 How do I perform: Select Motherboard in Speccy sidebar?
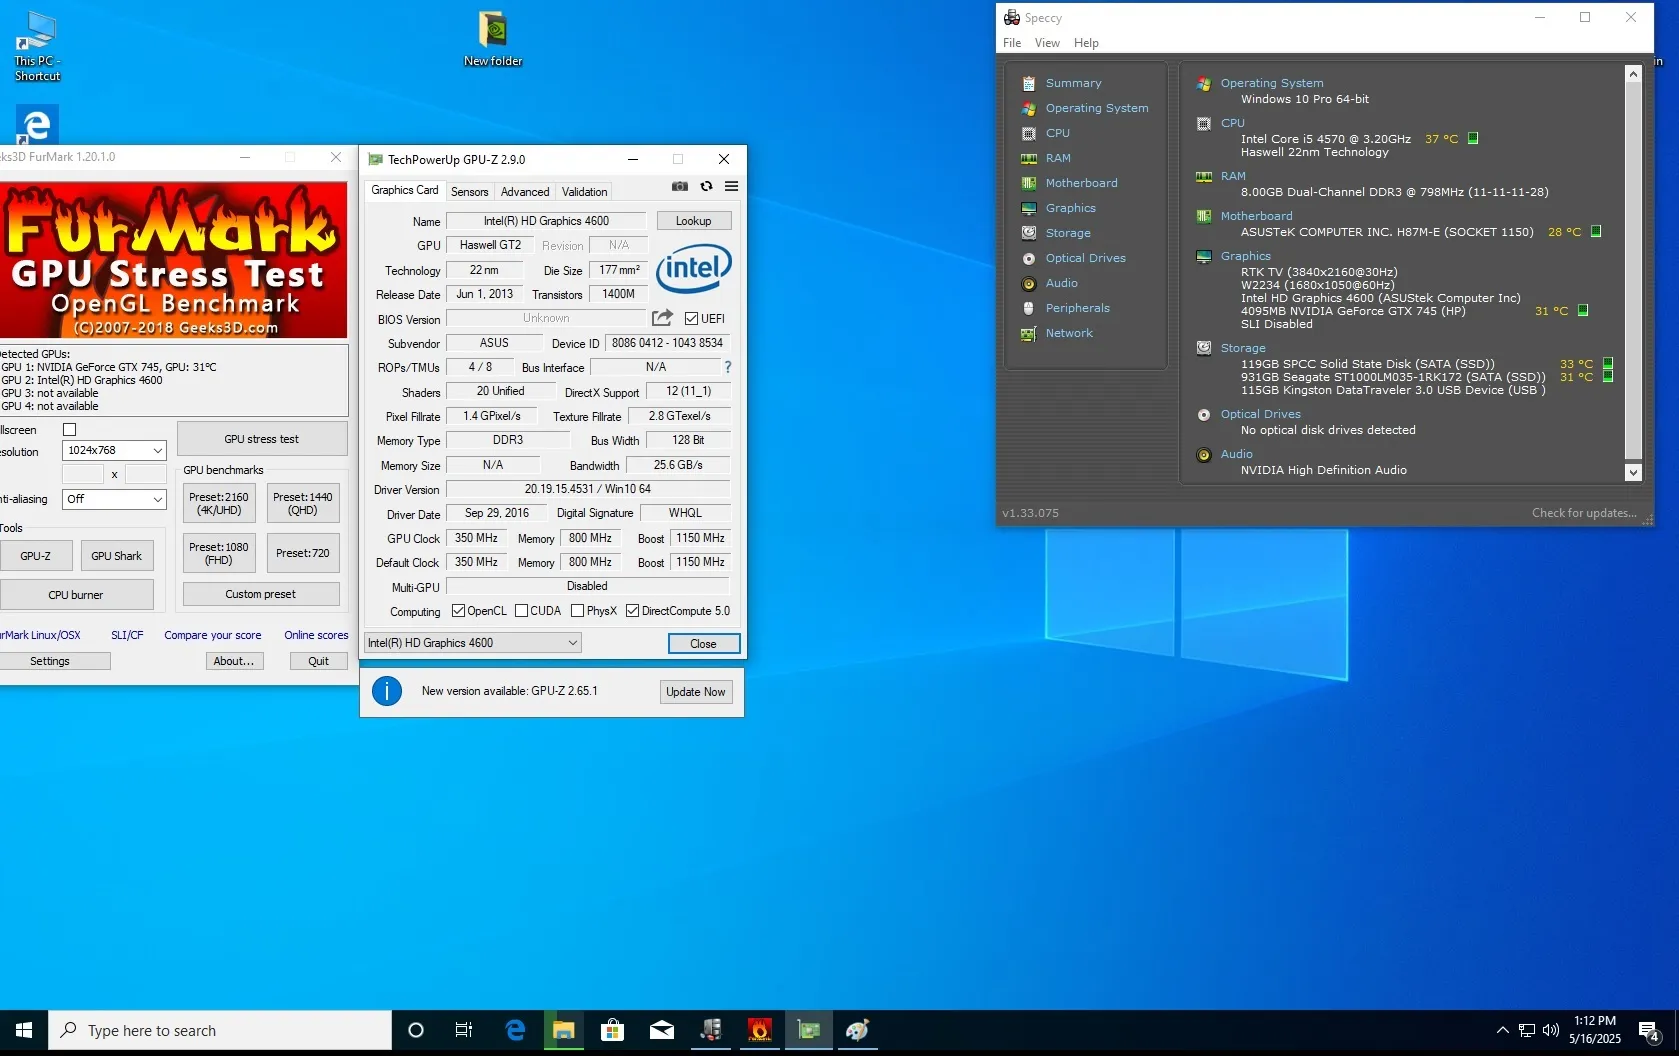[x=1082, y=183]
